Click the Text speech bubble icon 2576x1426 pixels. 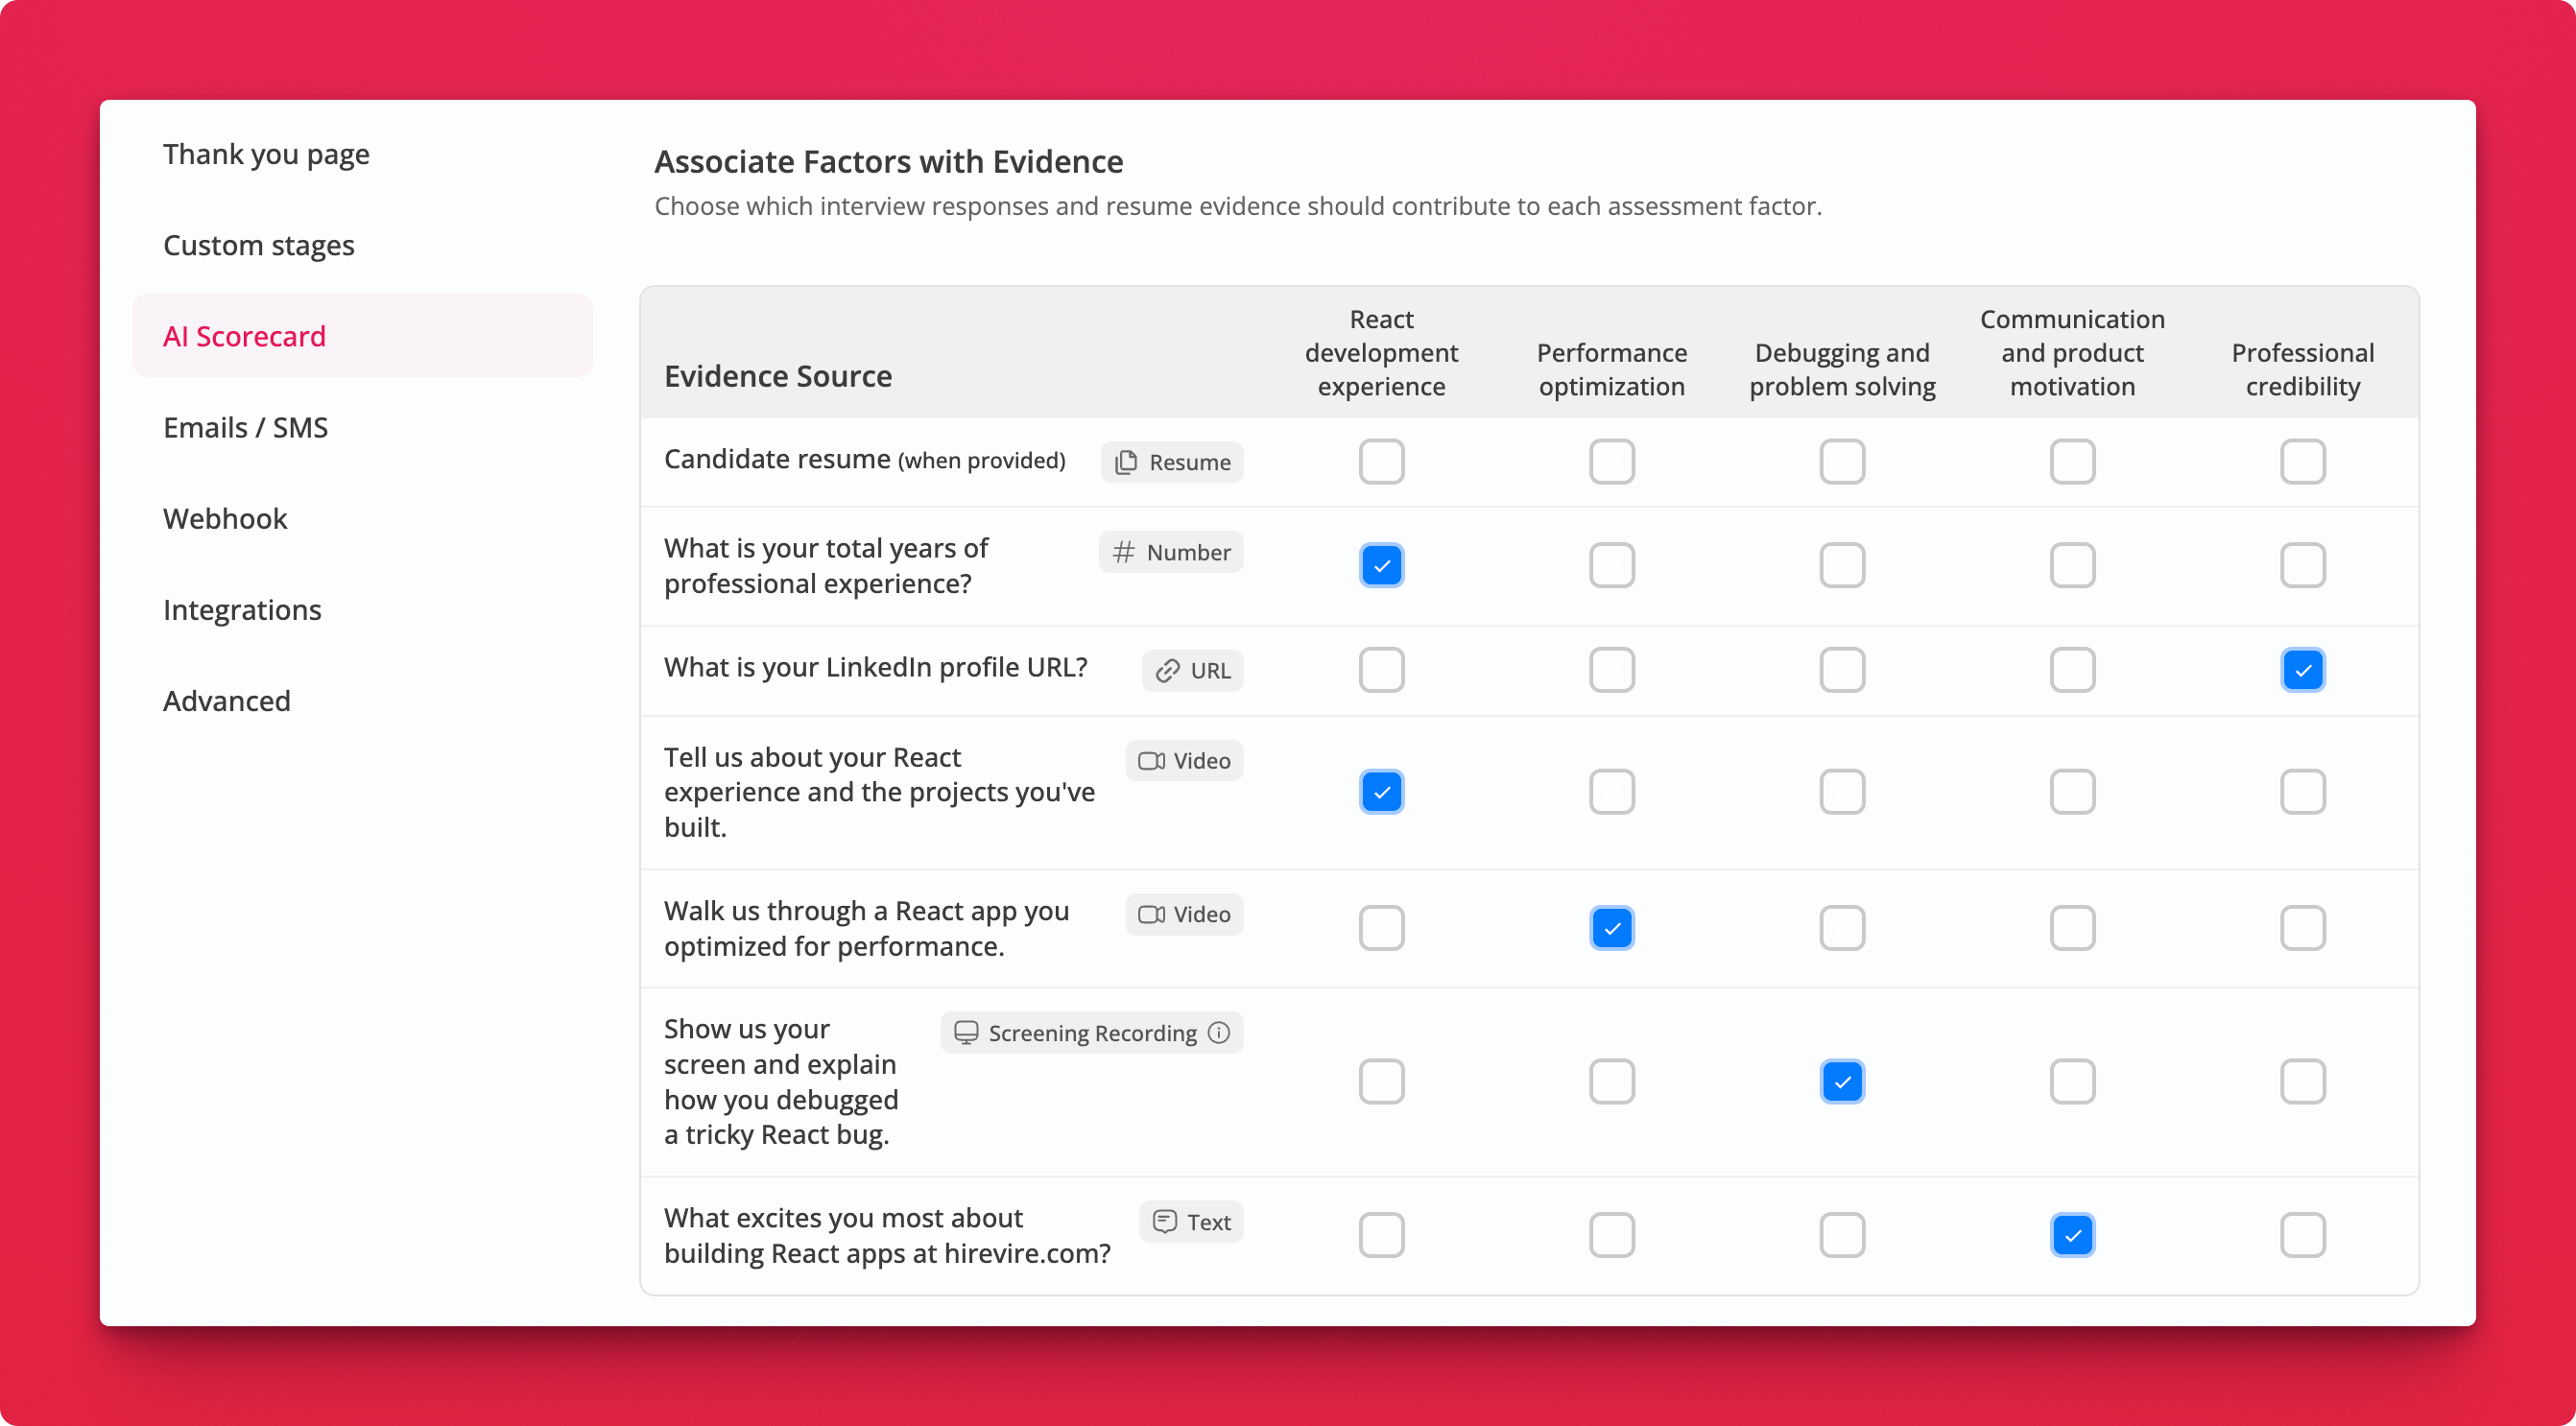(x=1164, y=1222)
